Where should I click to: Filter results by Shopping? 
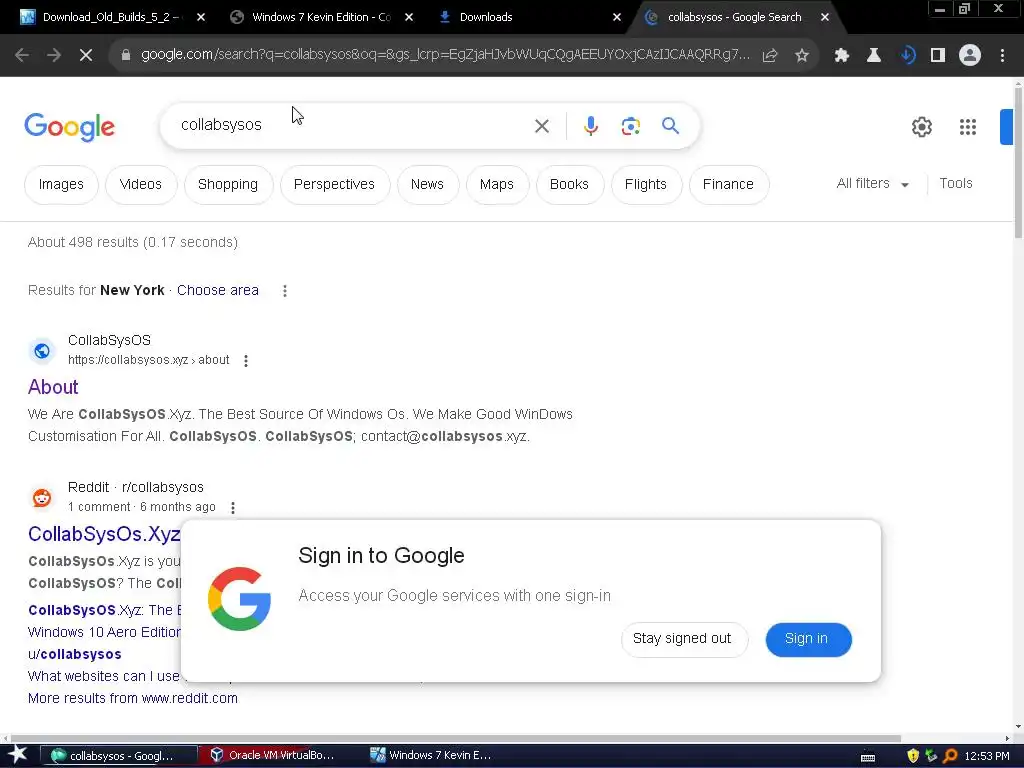point(228,184)
